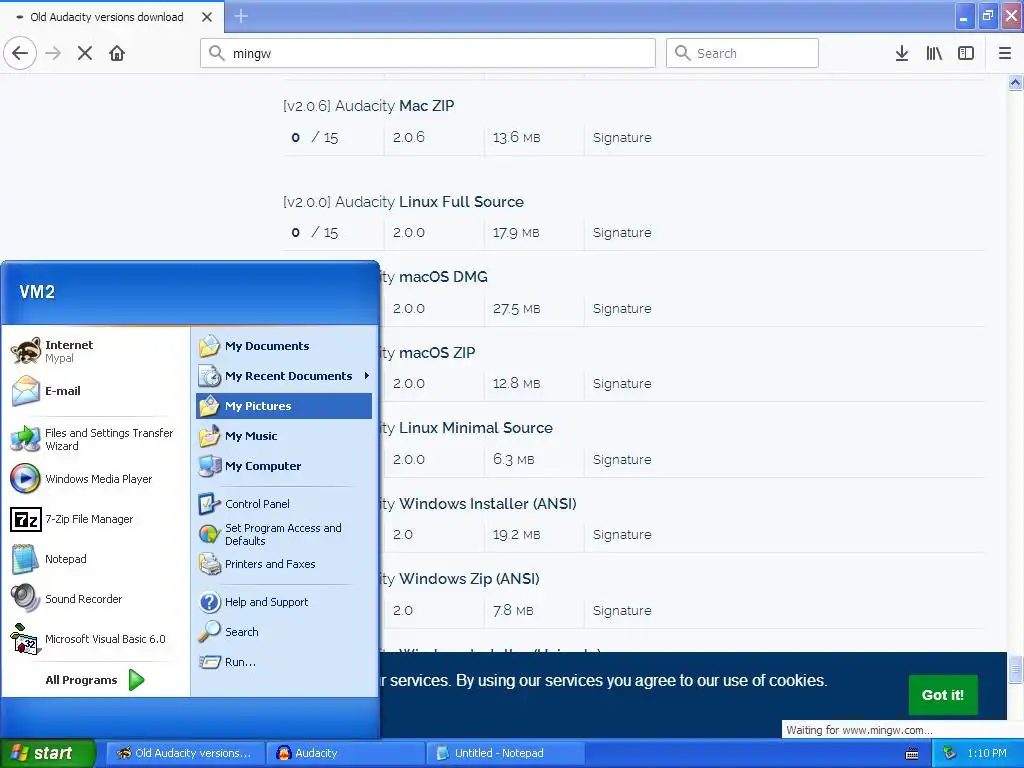
Task: Open [v2.0.0] Audacity Linux Full Source heading
Action: pyautogui.click(x=404, y=202)
